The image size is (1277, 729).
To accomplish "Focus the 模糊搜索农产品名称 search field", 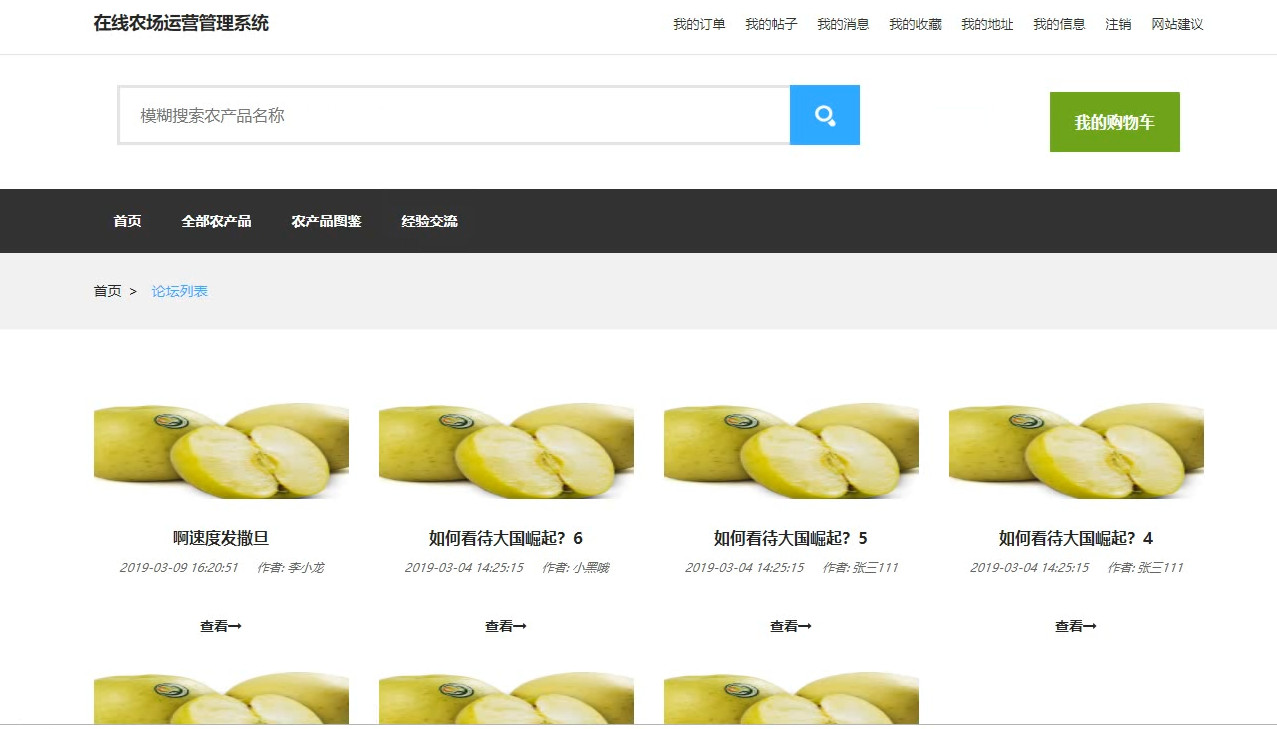I will click(454, 115).
